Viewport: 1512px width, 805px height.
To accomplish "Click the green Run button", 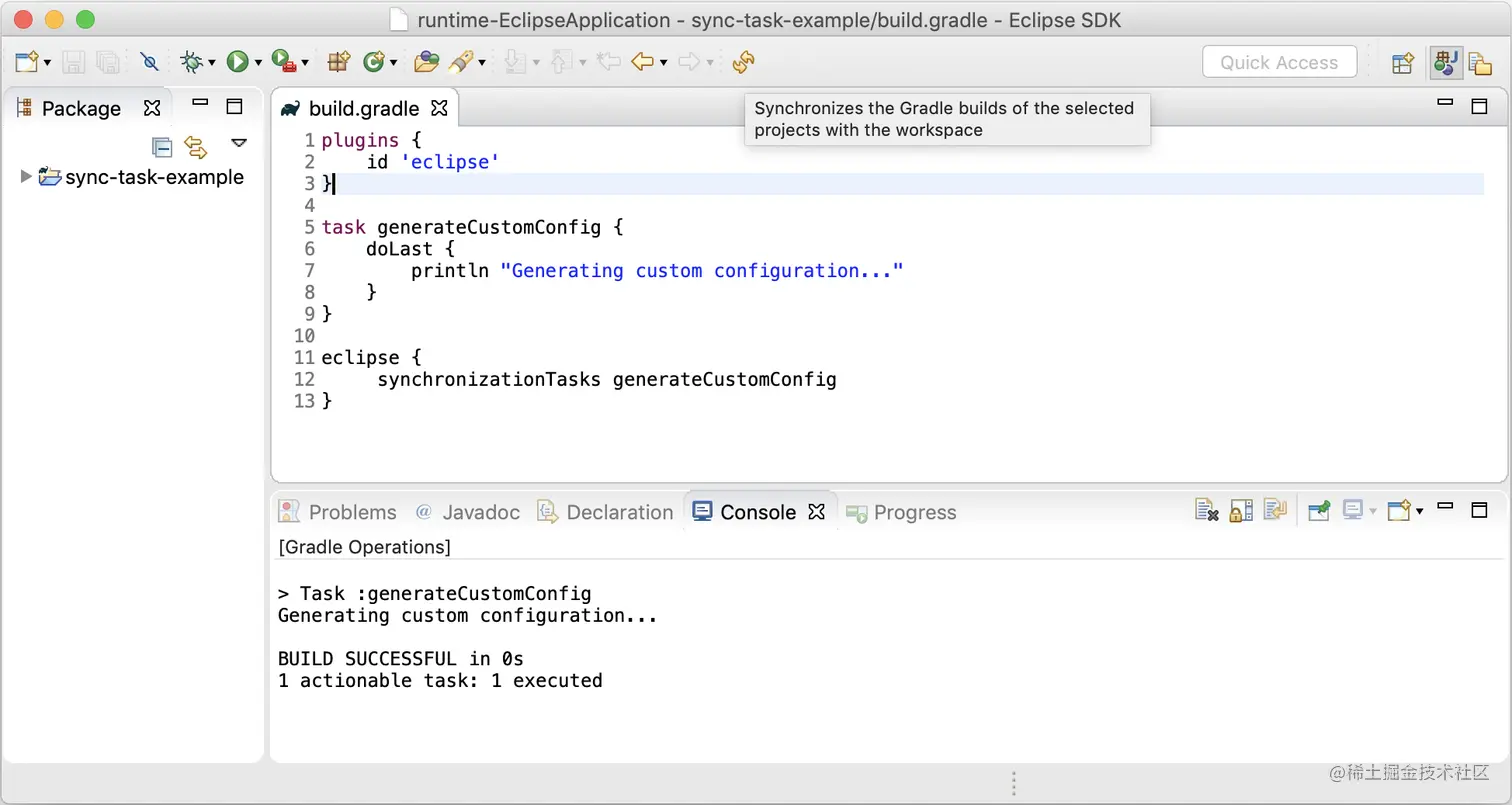I will click(237, 62).
